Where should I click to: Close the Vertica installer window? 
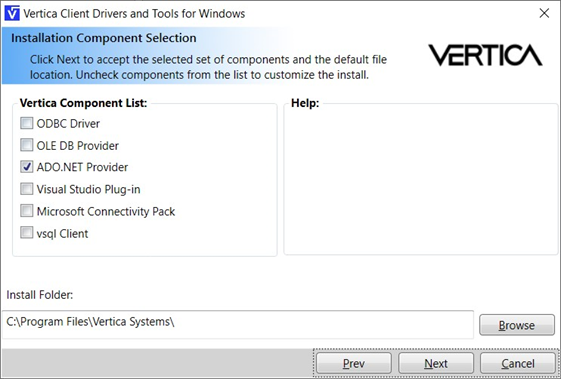[544, 13]
